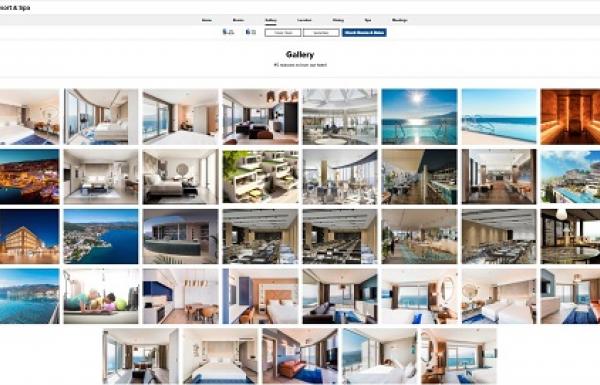Screen dimensions: 600x385
Task: Switch to the Rooms tab
Action: tap(238, 20)
